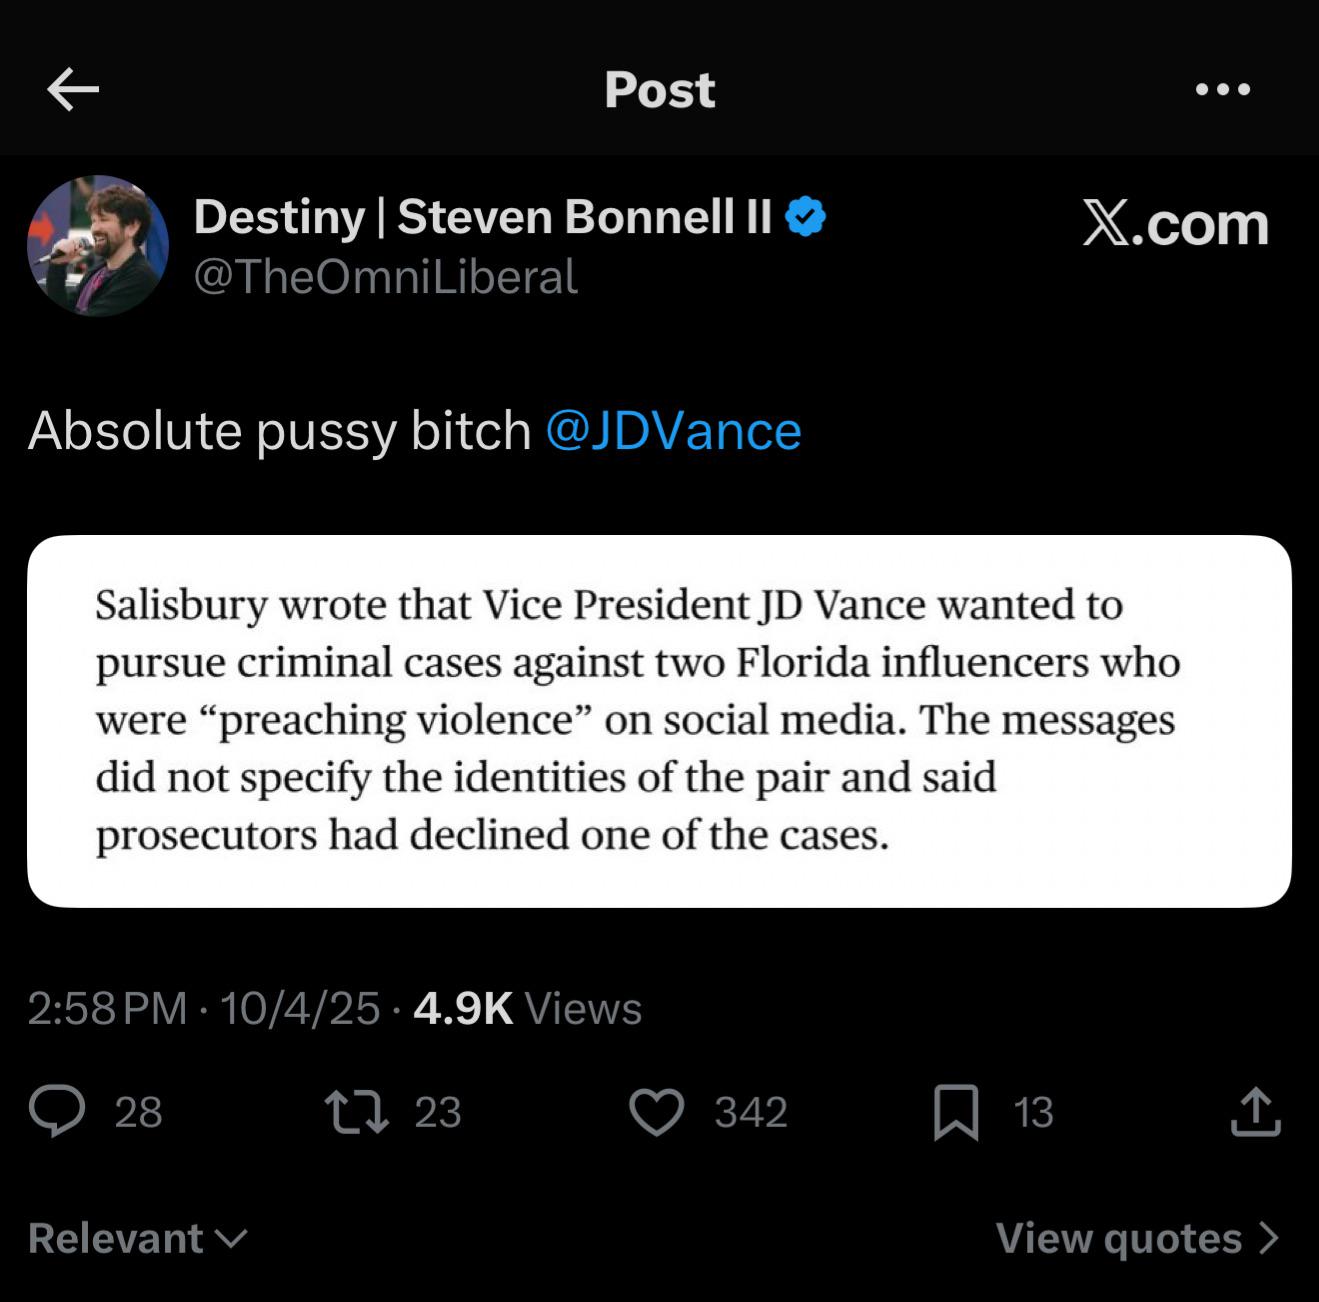Tap the @TheOmniLiberal handle
The width and height of the screenshot is (1319, 1302).
pos(385,277)
